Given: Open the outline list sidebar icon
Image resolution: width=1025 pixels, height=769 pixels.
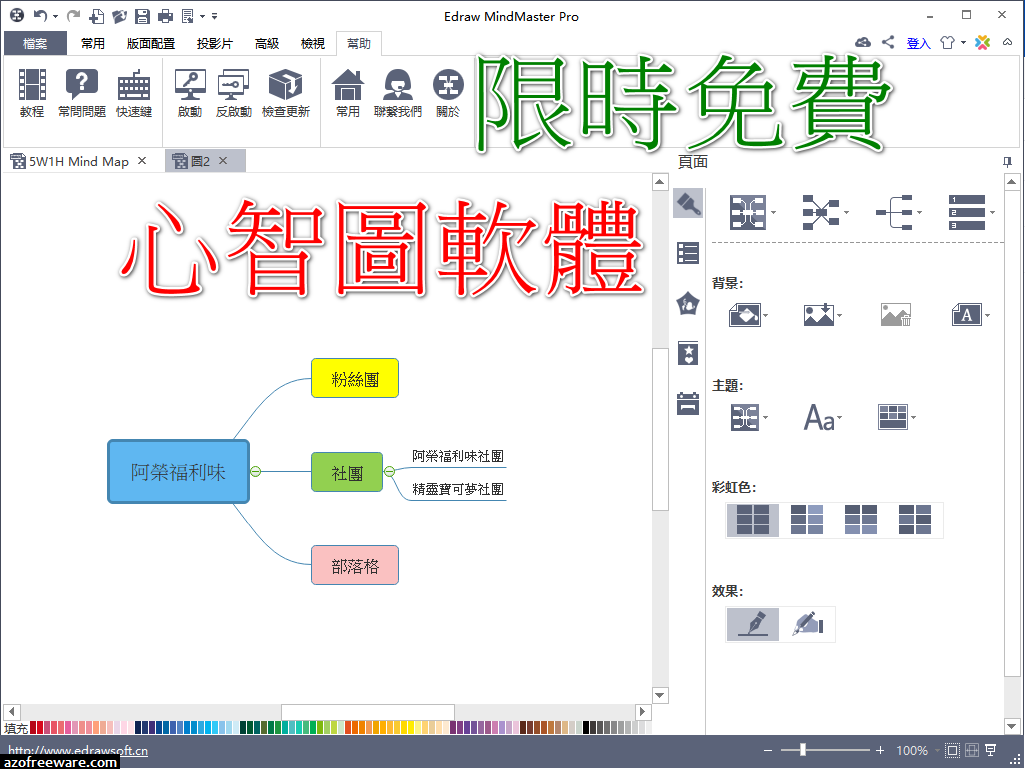Looking at the screenshot, I should pos(688,253).
